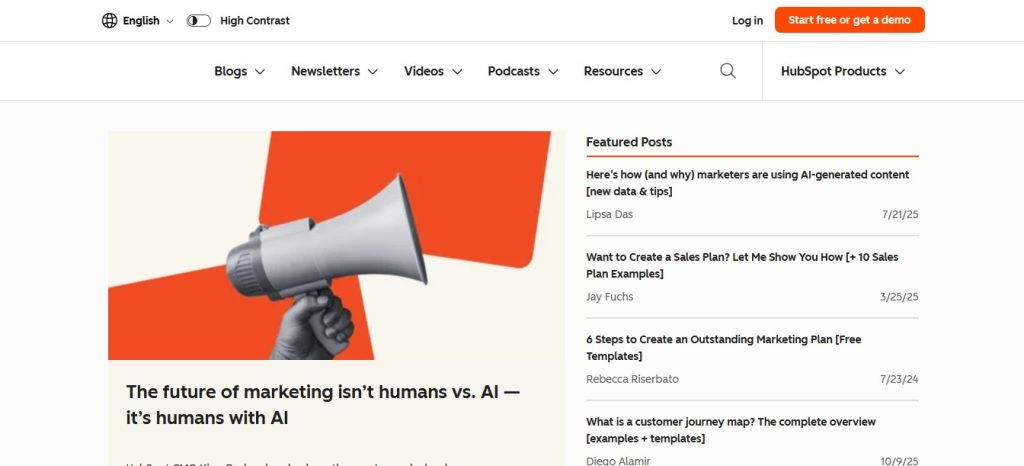Open the future of marketing headline
Image resolution: width=1024 pixels, height=466 pixels.
322,405
